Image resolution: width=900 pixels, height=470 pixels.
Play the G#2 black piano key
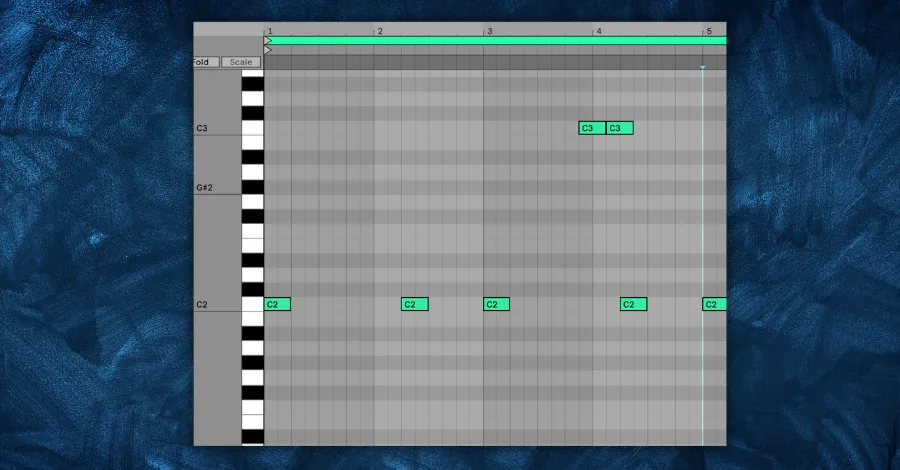coord(253,187)
